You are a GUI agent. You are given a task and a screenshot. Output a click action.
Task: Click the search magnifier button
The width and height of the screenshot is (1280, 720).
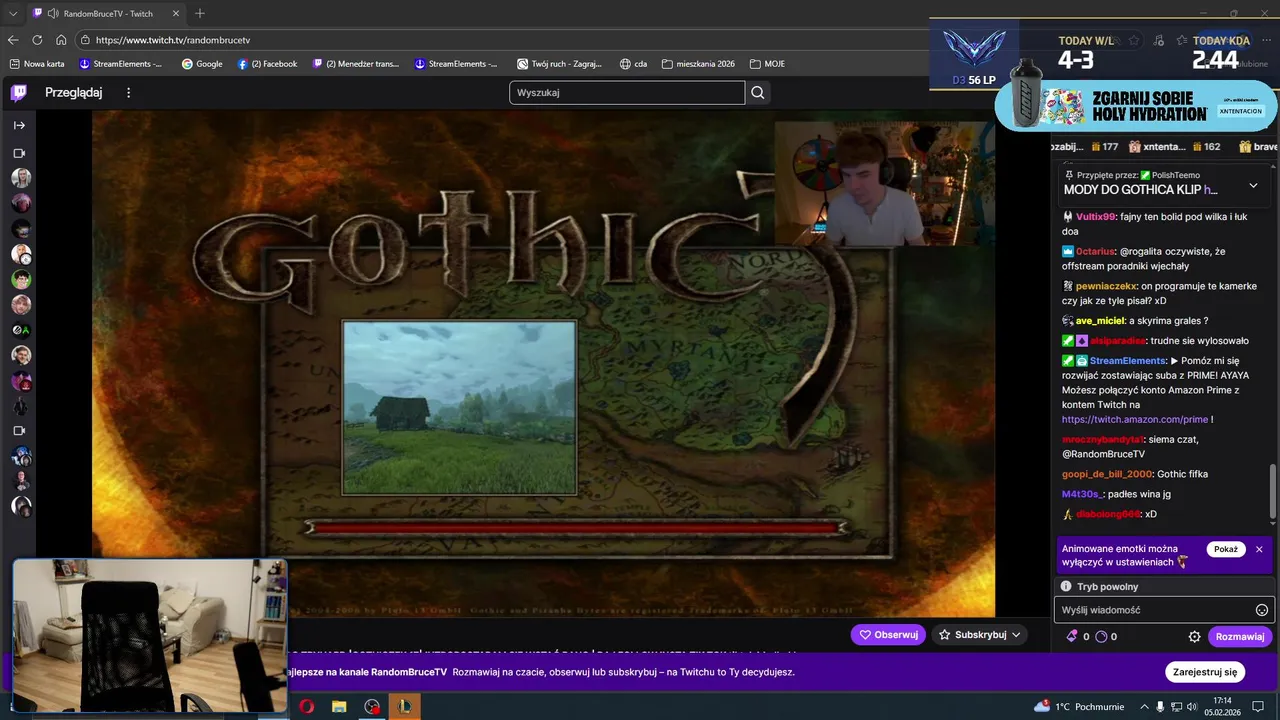point(758,93)
